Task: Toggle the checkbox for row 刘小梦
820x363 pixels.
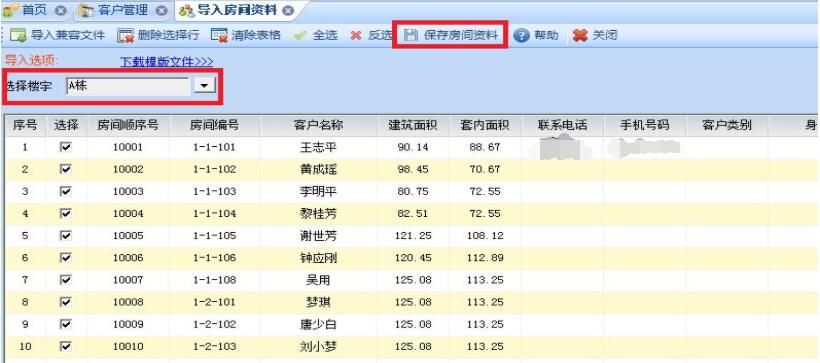Action: (66, 346)
